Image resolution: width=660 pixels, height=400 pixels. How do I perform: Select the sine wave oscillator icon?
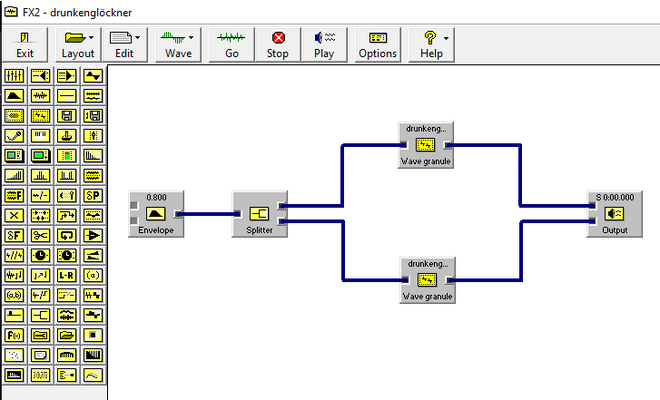[93, 76]
